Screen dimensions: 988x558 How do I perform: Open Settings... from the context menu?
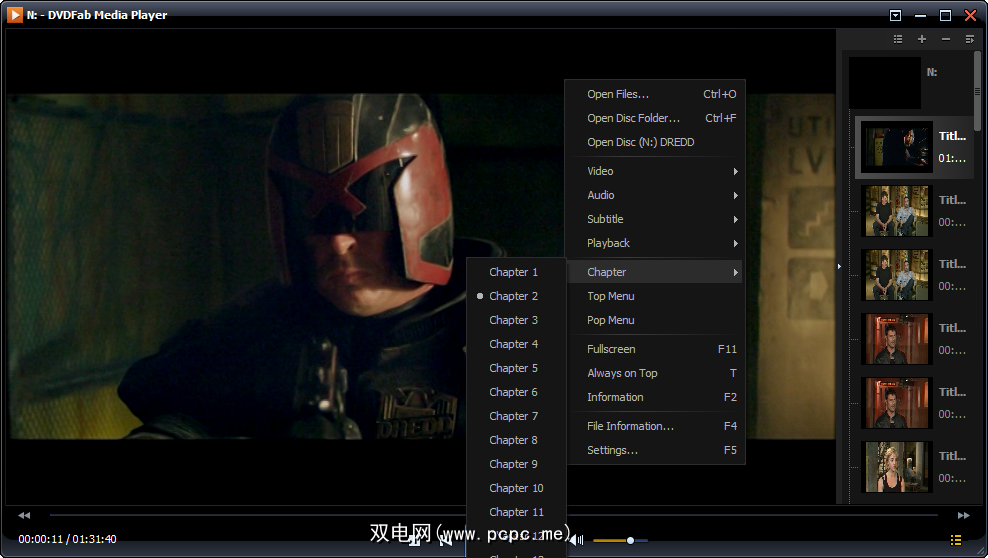tap(612, 450)
